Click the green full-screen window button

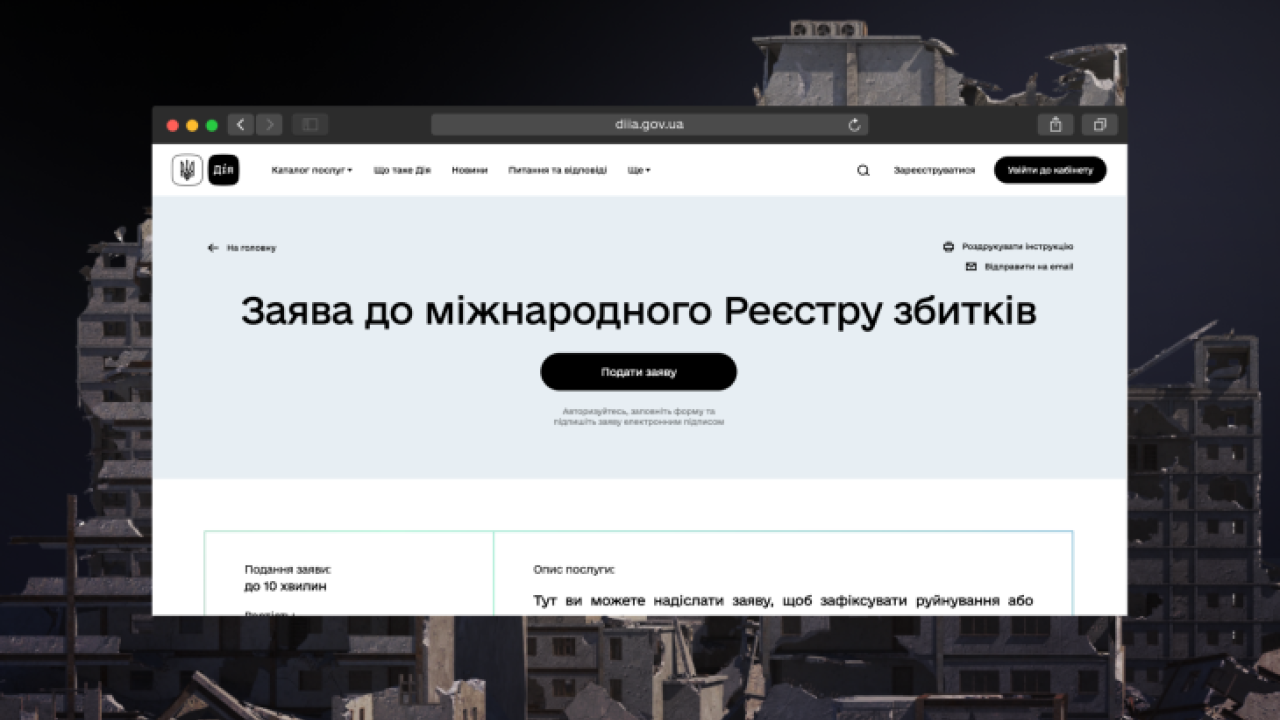[x=211, y=125]
